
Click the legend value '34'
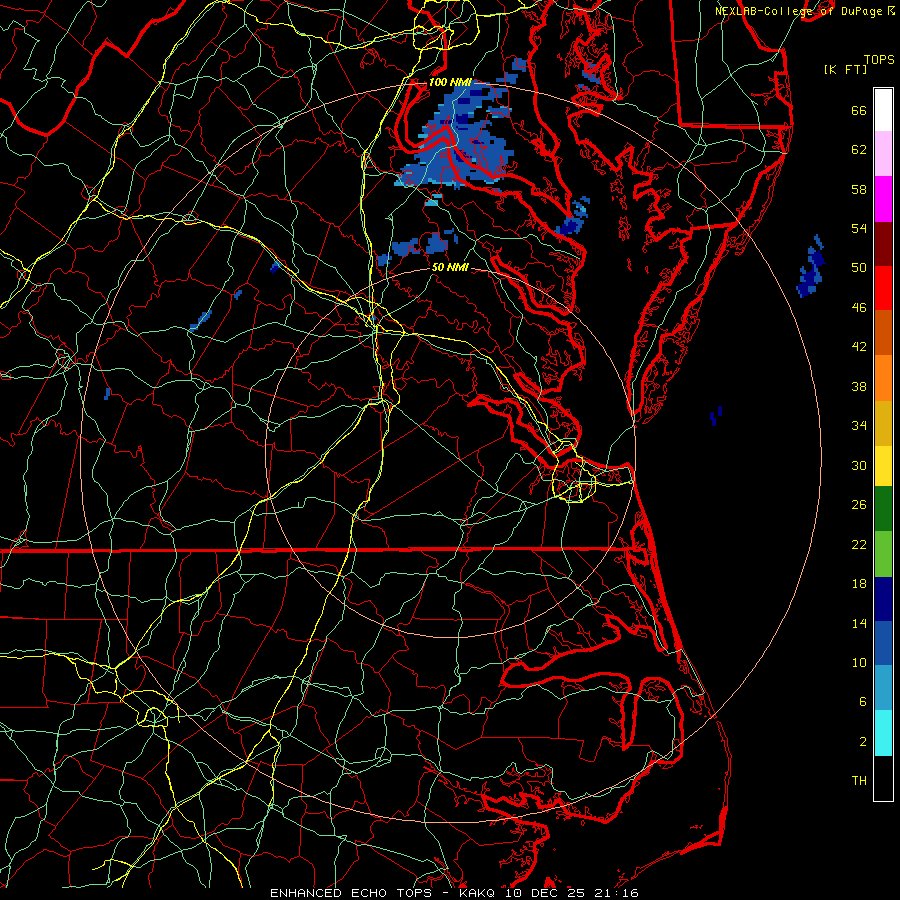859,426
